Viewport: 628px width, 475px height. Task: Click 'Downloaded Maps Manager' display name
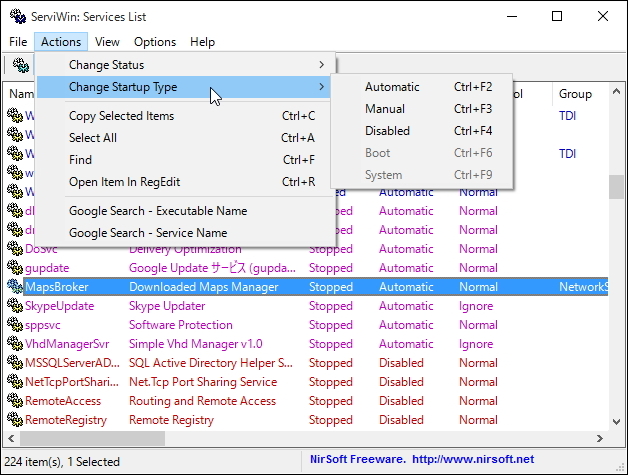tap(203, 287)
